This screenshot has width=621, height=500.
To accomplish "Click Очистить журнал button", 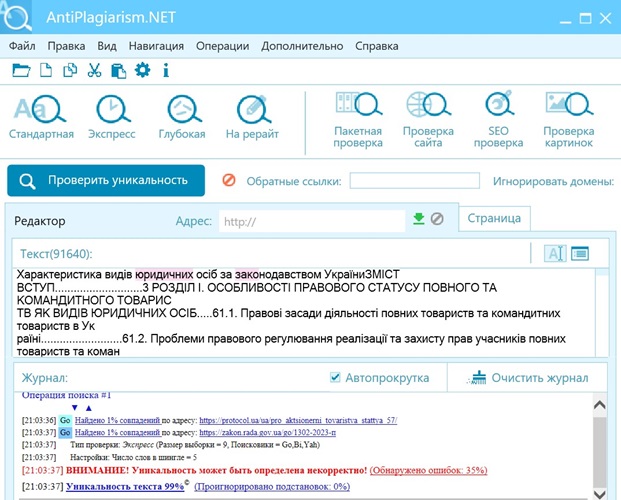I will click(528, 378).
